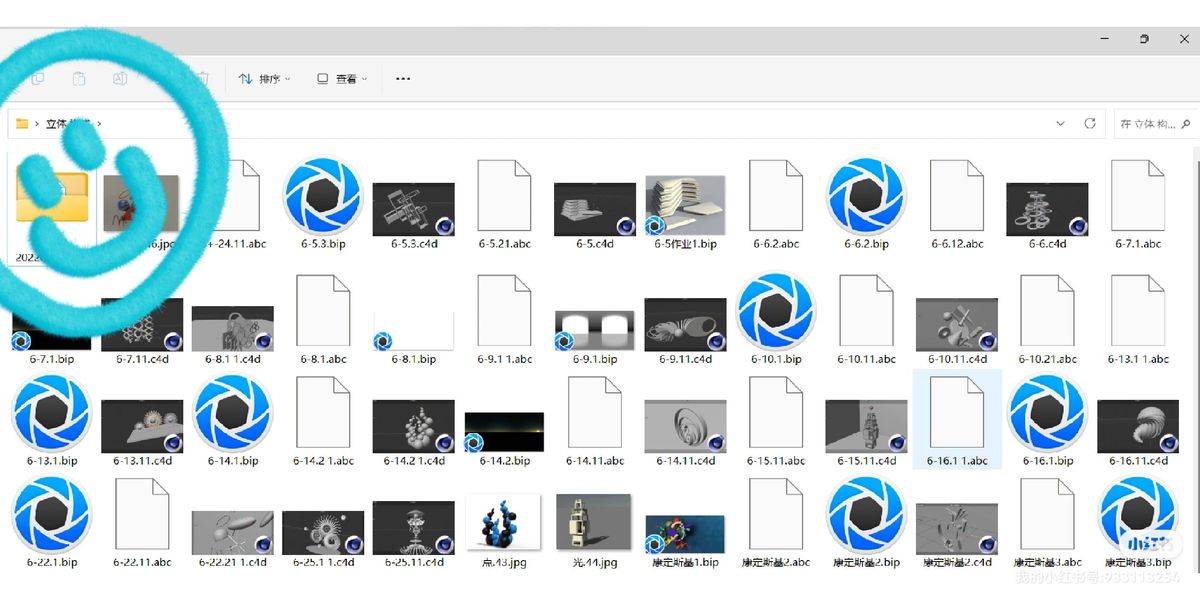Screen dimensions: 1200x600
Task: Select the file 6-5作业1.bip
Action: coord(685,211)
